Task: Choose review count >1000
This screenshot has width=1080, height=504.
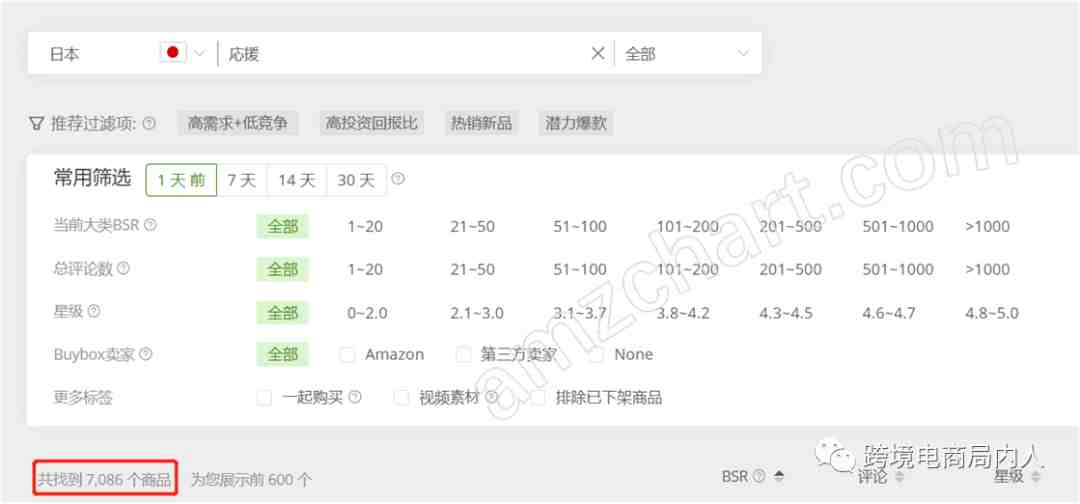Action: [988, 269]
